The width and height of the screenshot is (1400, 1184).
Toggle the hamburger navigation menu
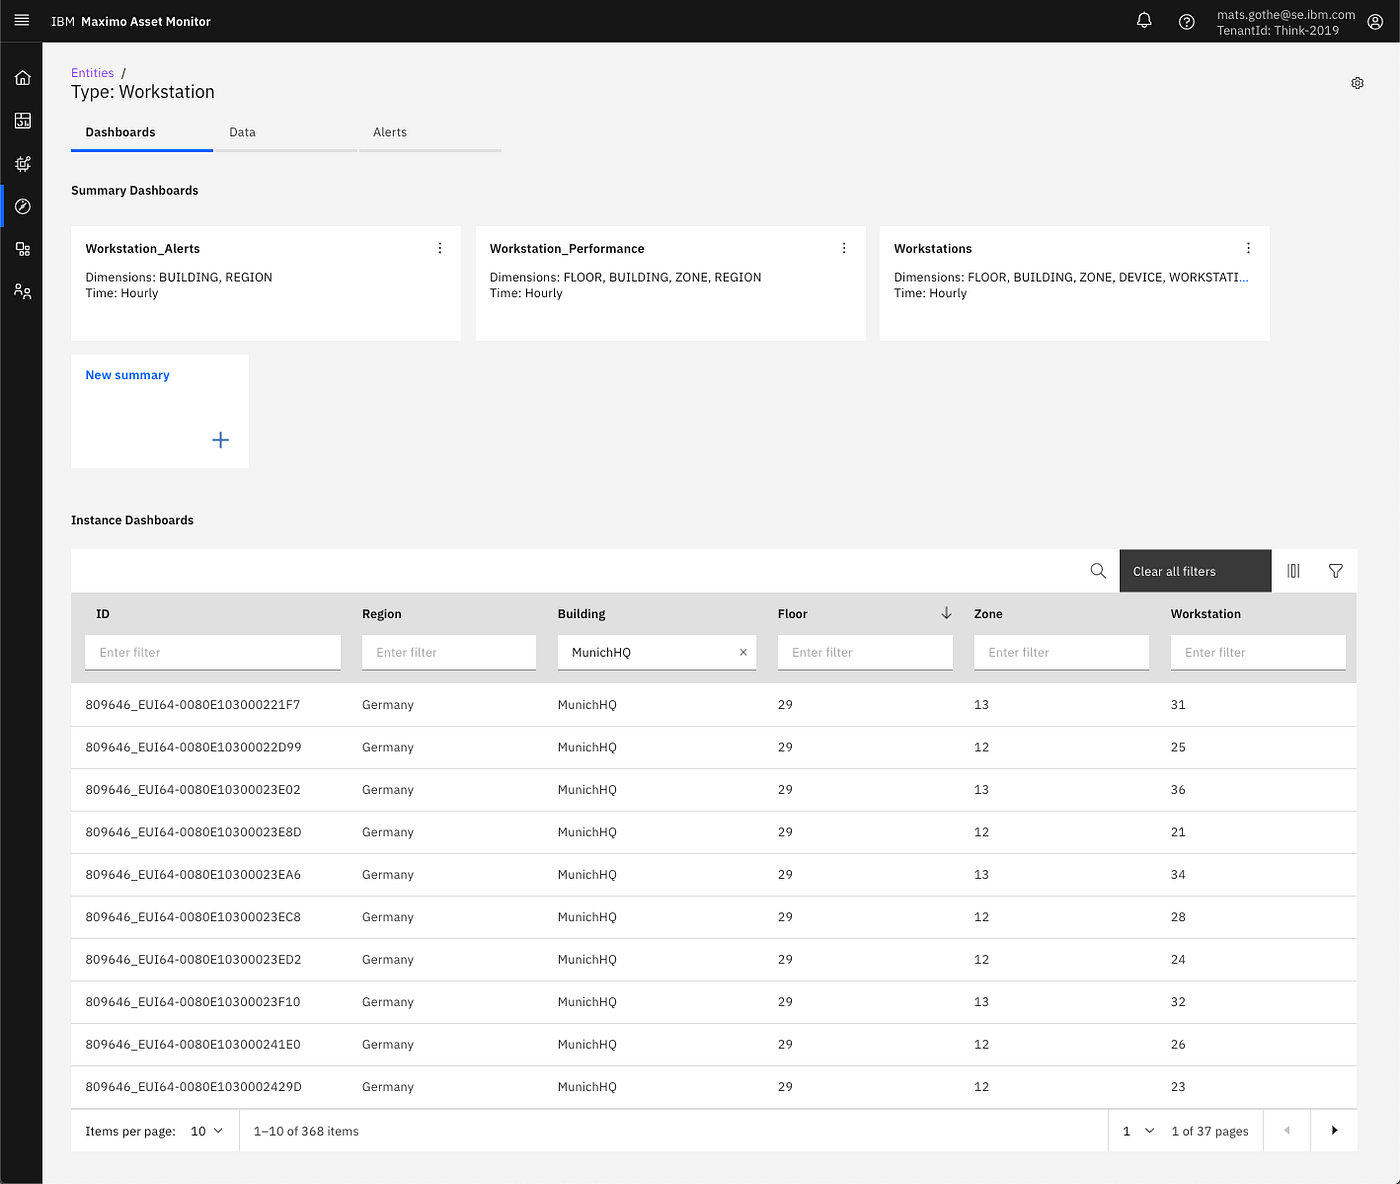(21, 20)
